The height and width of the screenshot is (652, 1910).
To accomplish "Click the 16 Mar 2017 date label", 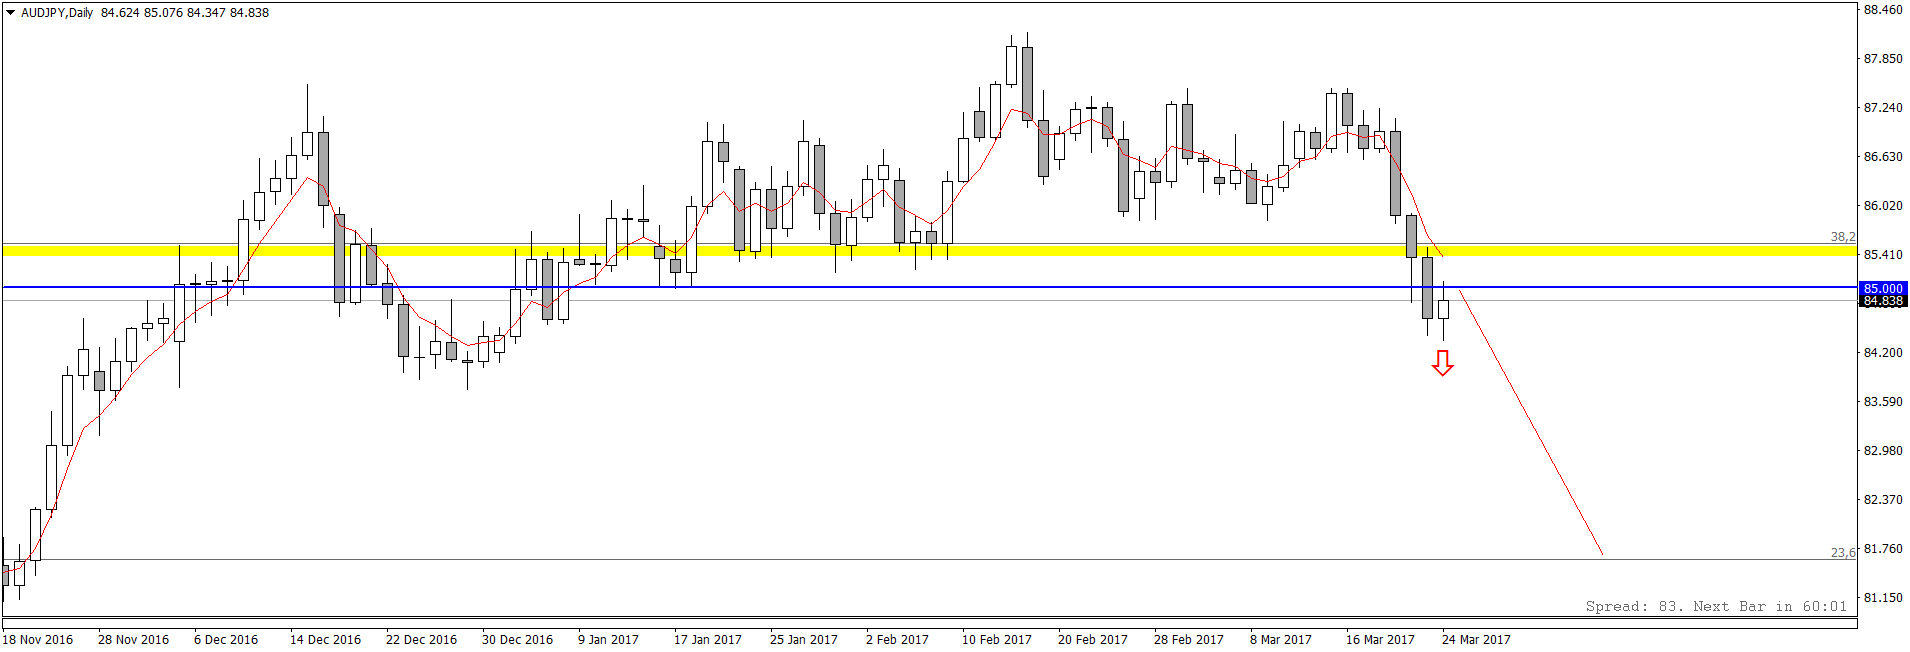I will tap(1380, 640).
